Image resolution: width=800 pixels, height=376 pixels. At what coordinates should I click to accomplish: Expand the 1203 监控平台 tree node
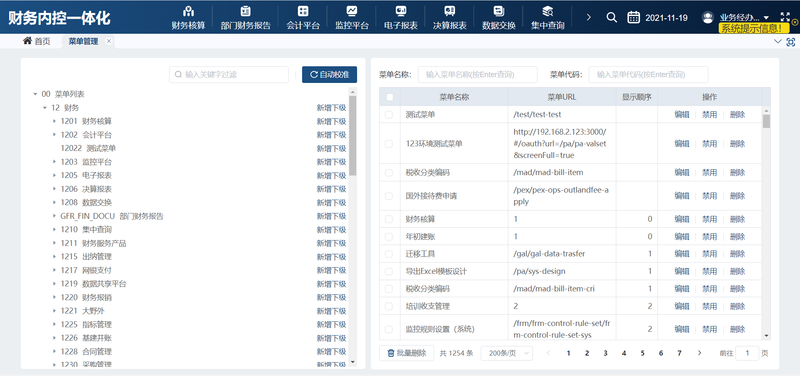pyautogui.click(x=54, y=162)
